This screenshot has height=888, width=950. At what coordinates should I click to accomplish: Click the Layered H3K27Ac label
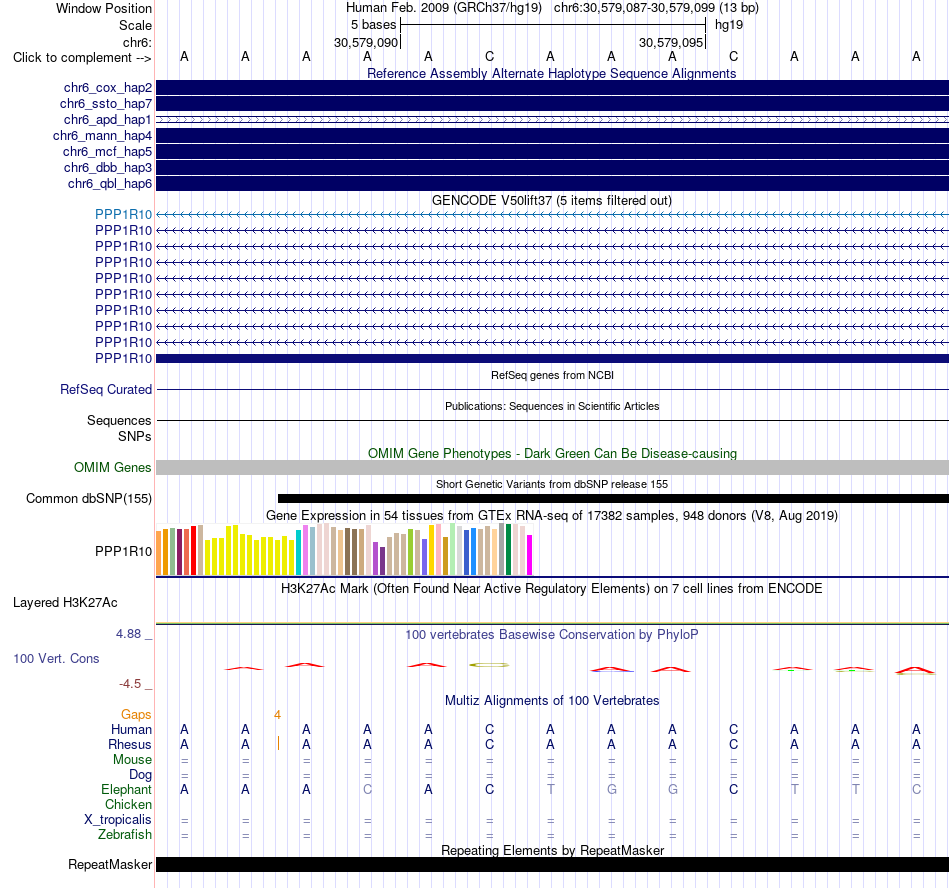click(x=65, y=603)
